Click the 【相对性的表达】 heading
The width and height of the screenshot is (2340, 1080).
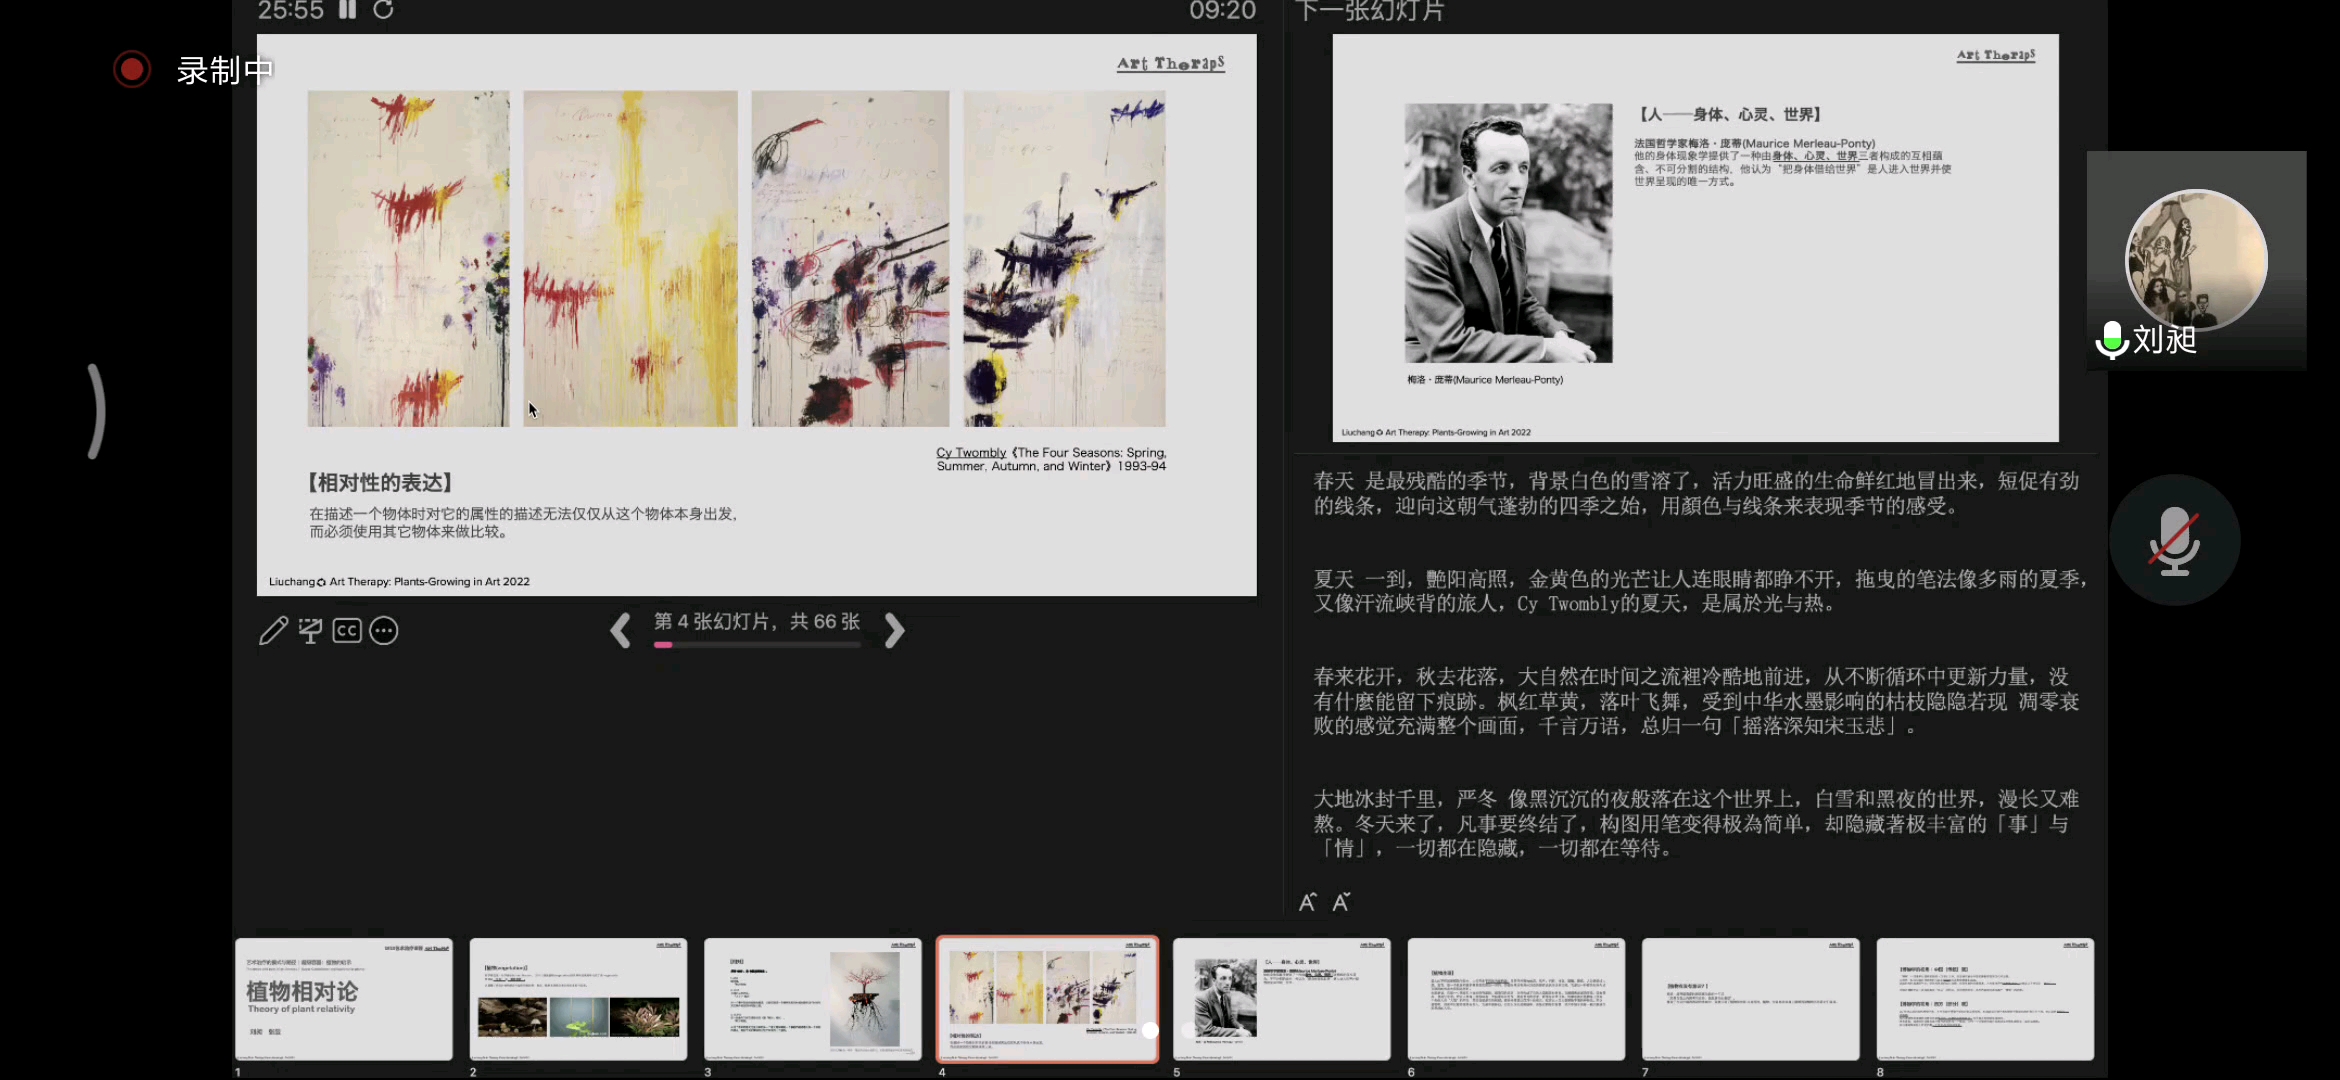click(x=381, y=483)
